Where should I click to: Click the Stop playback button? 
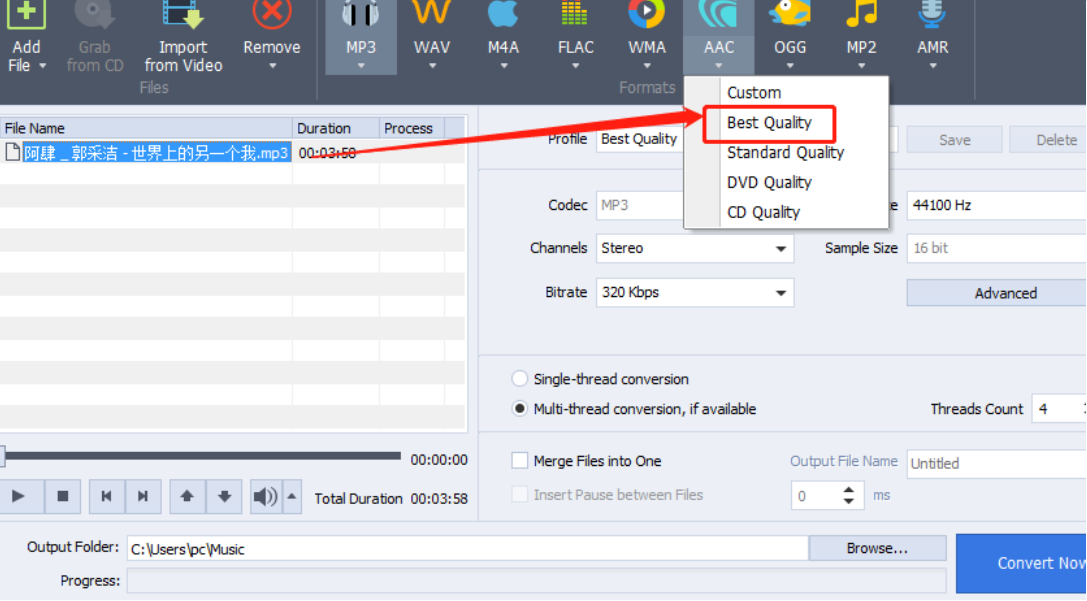pos(62,496)
